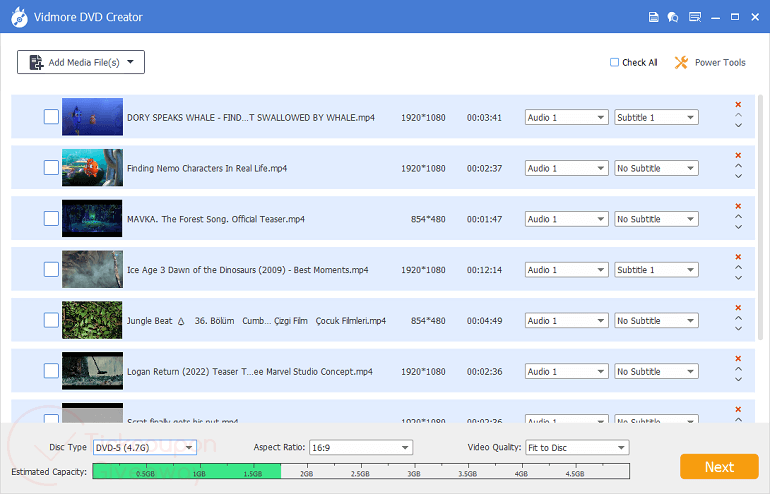The image size is (770, 494).
Task: Move the DORY SPEAKS WHALE video down
Action: (x=738, y=125)
